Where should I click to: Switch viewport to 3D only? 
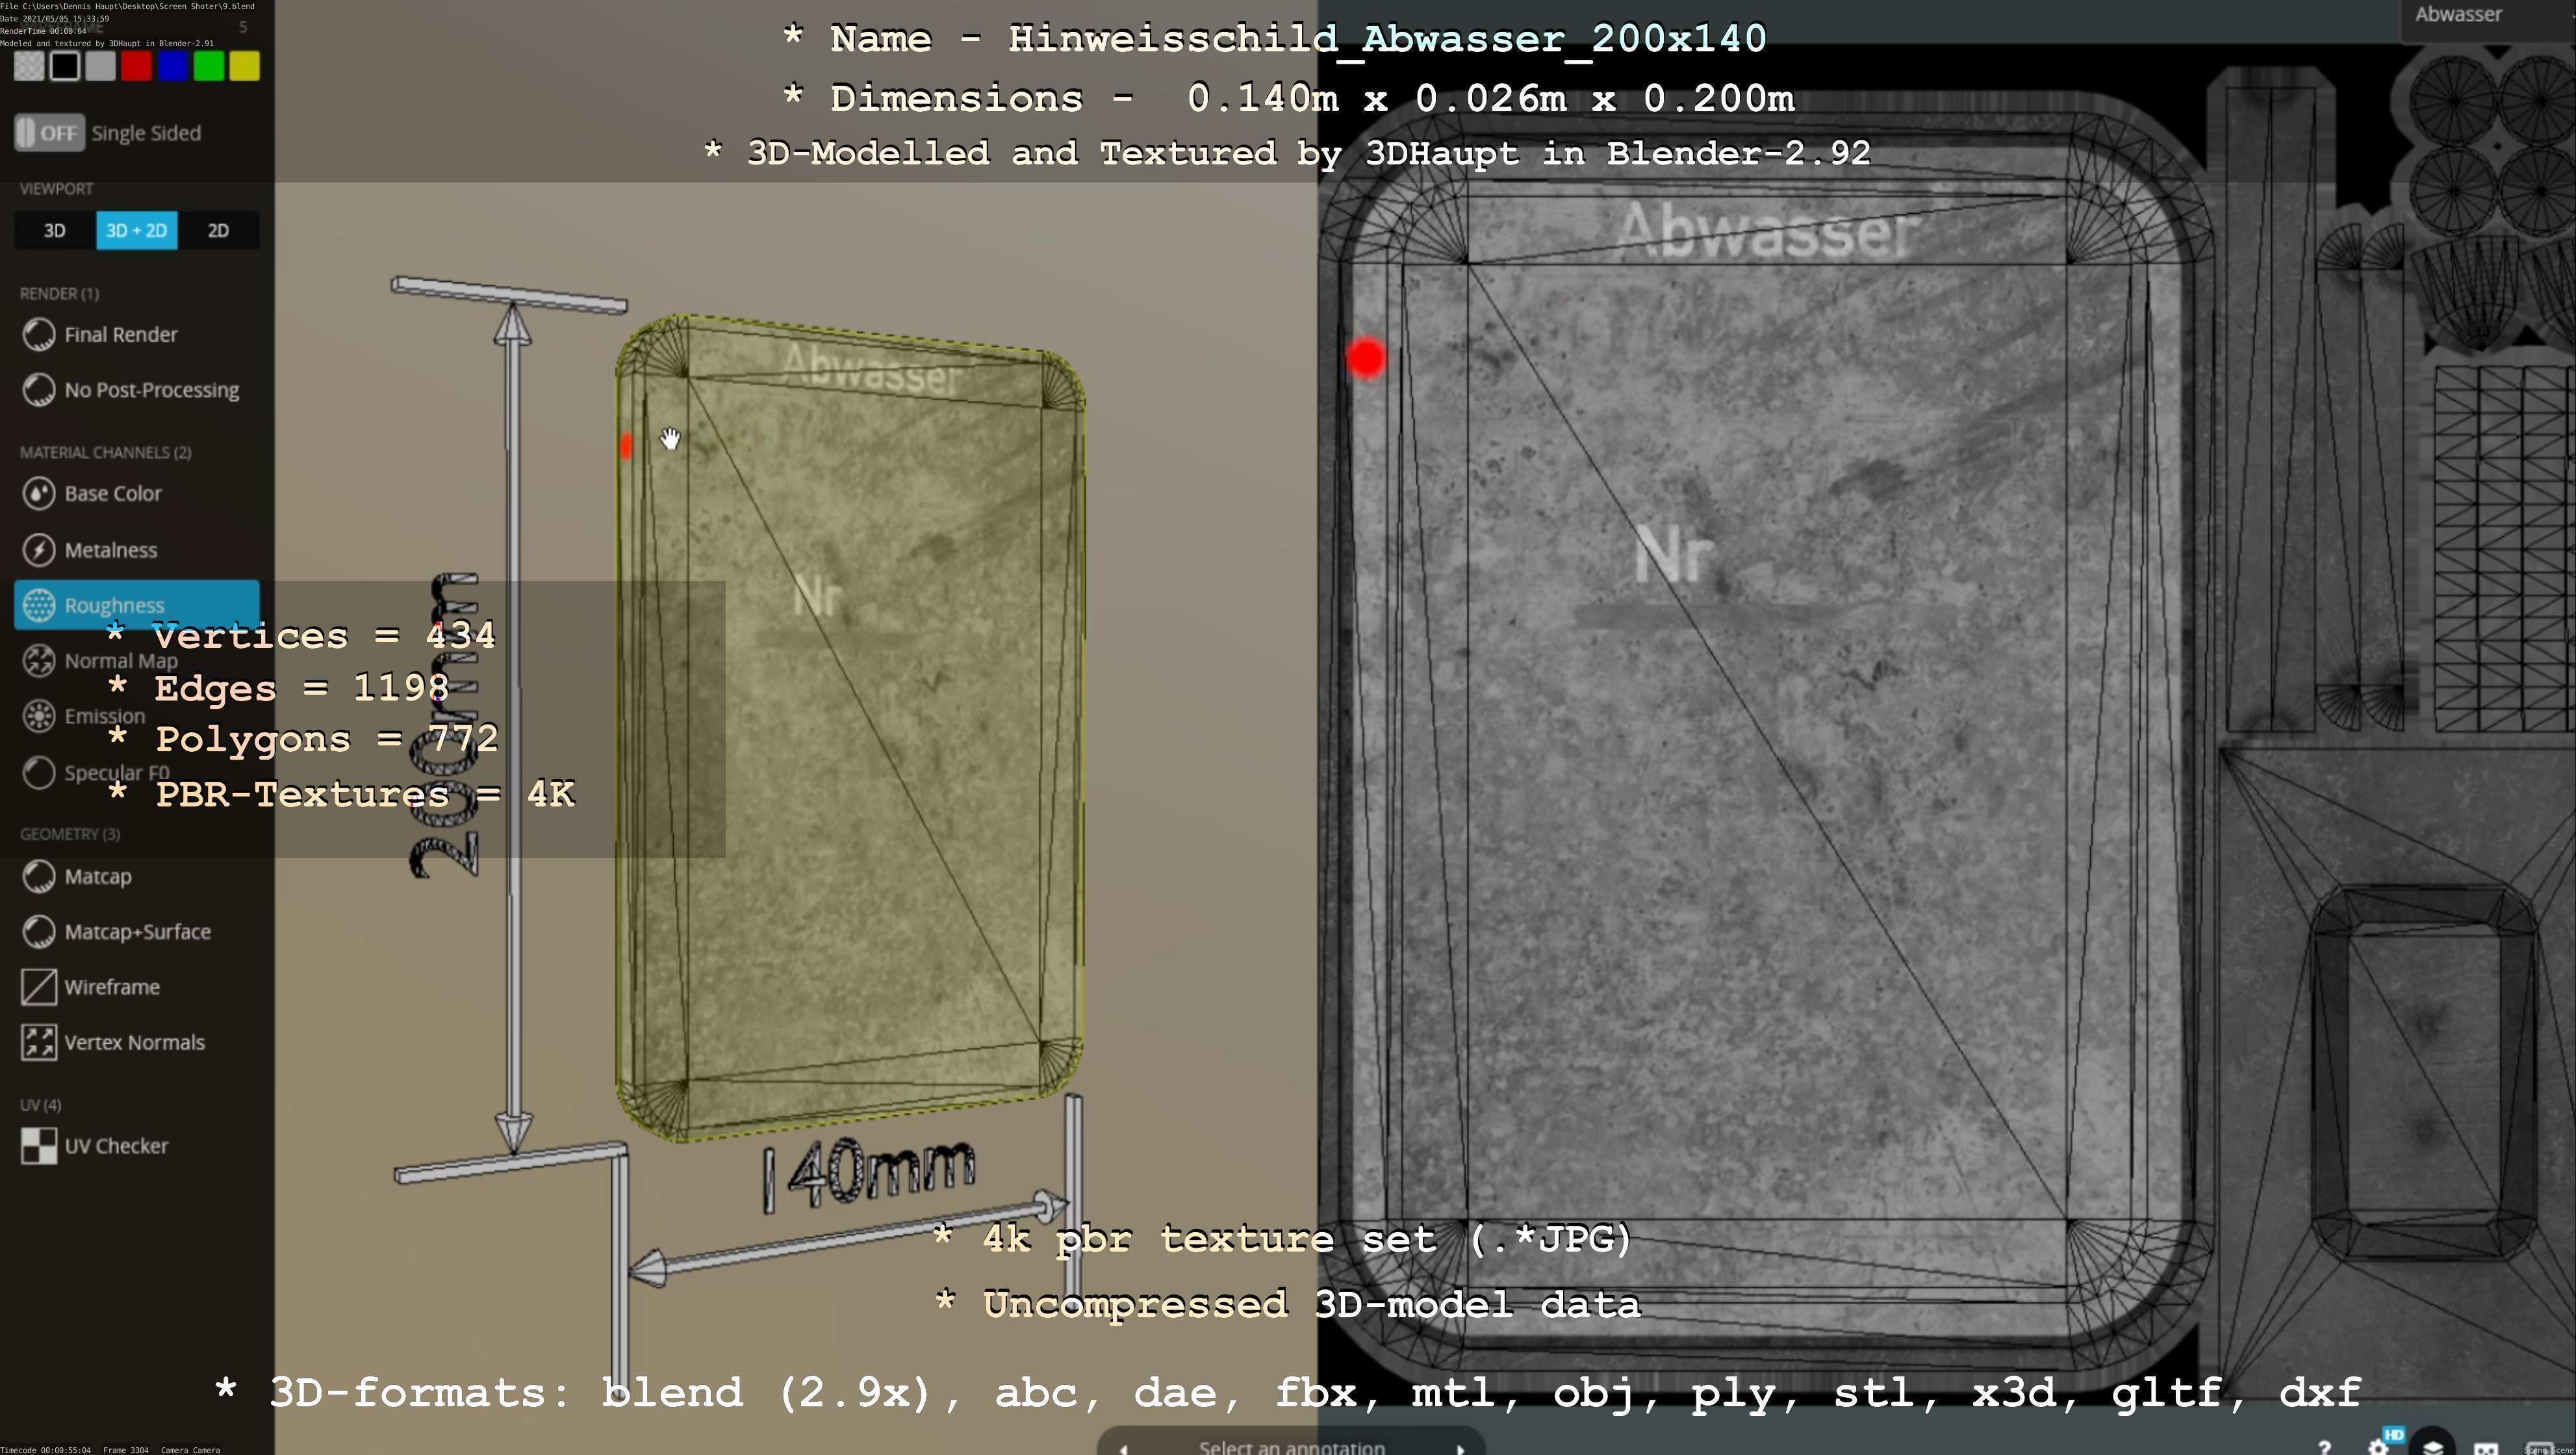pyautogui.click(x=54, y=231)
